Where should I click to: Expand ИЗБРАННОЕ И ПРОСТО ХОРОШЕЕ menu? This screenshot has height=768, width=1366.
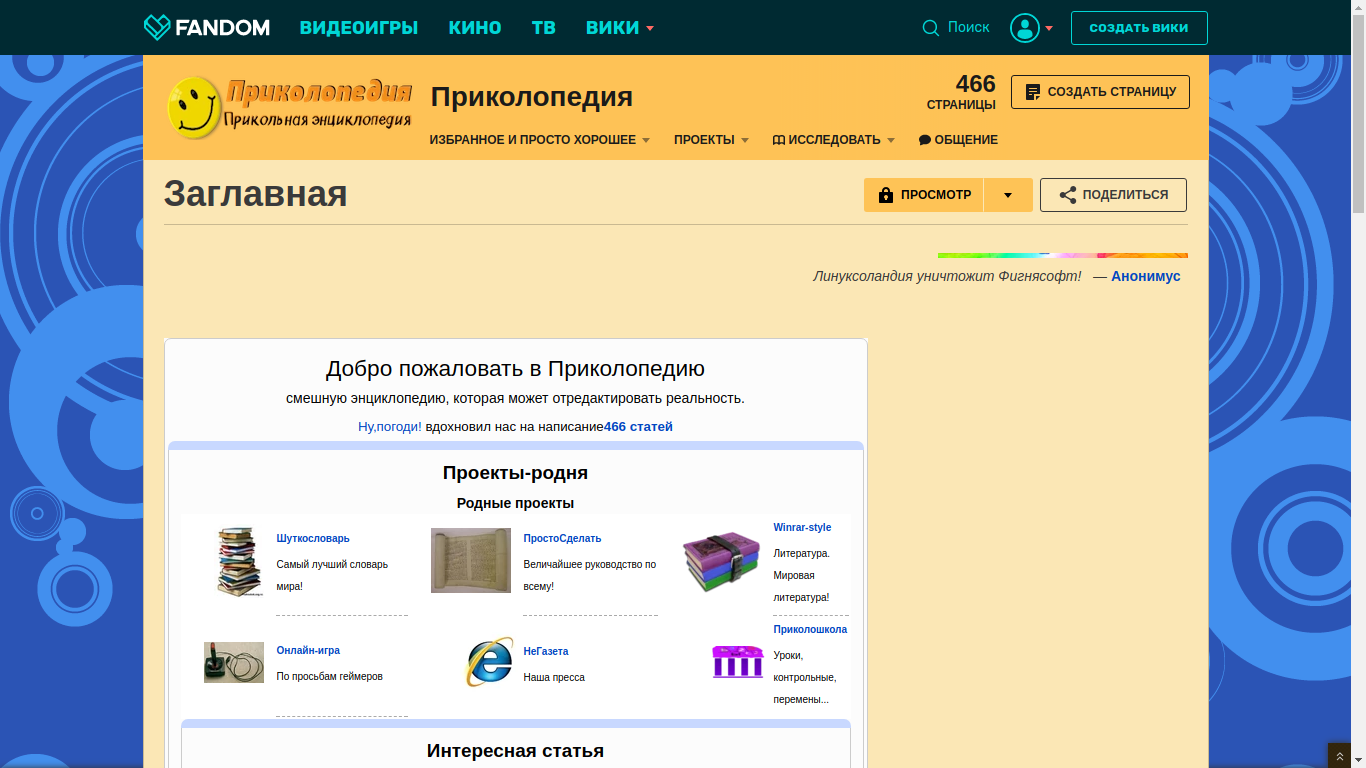[x=540, y=140]
